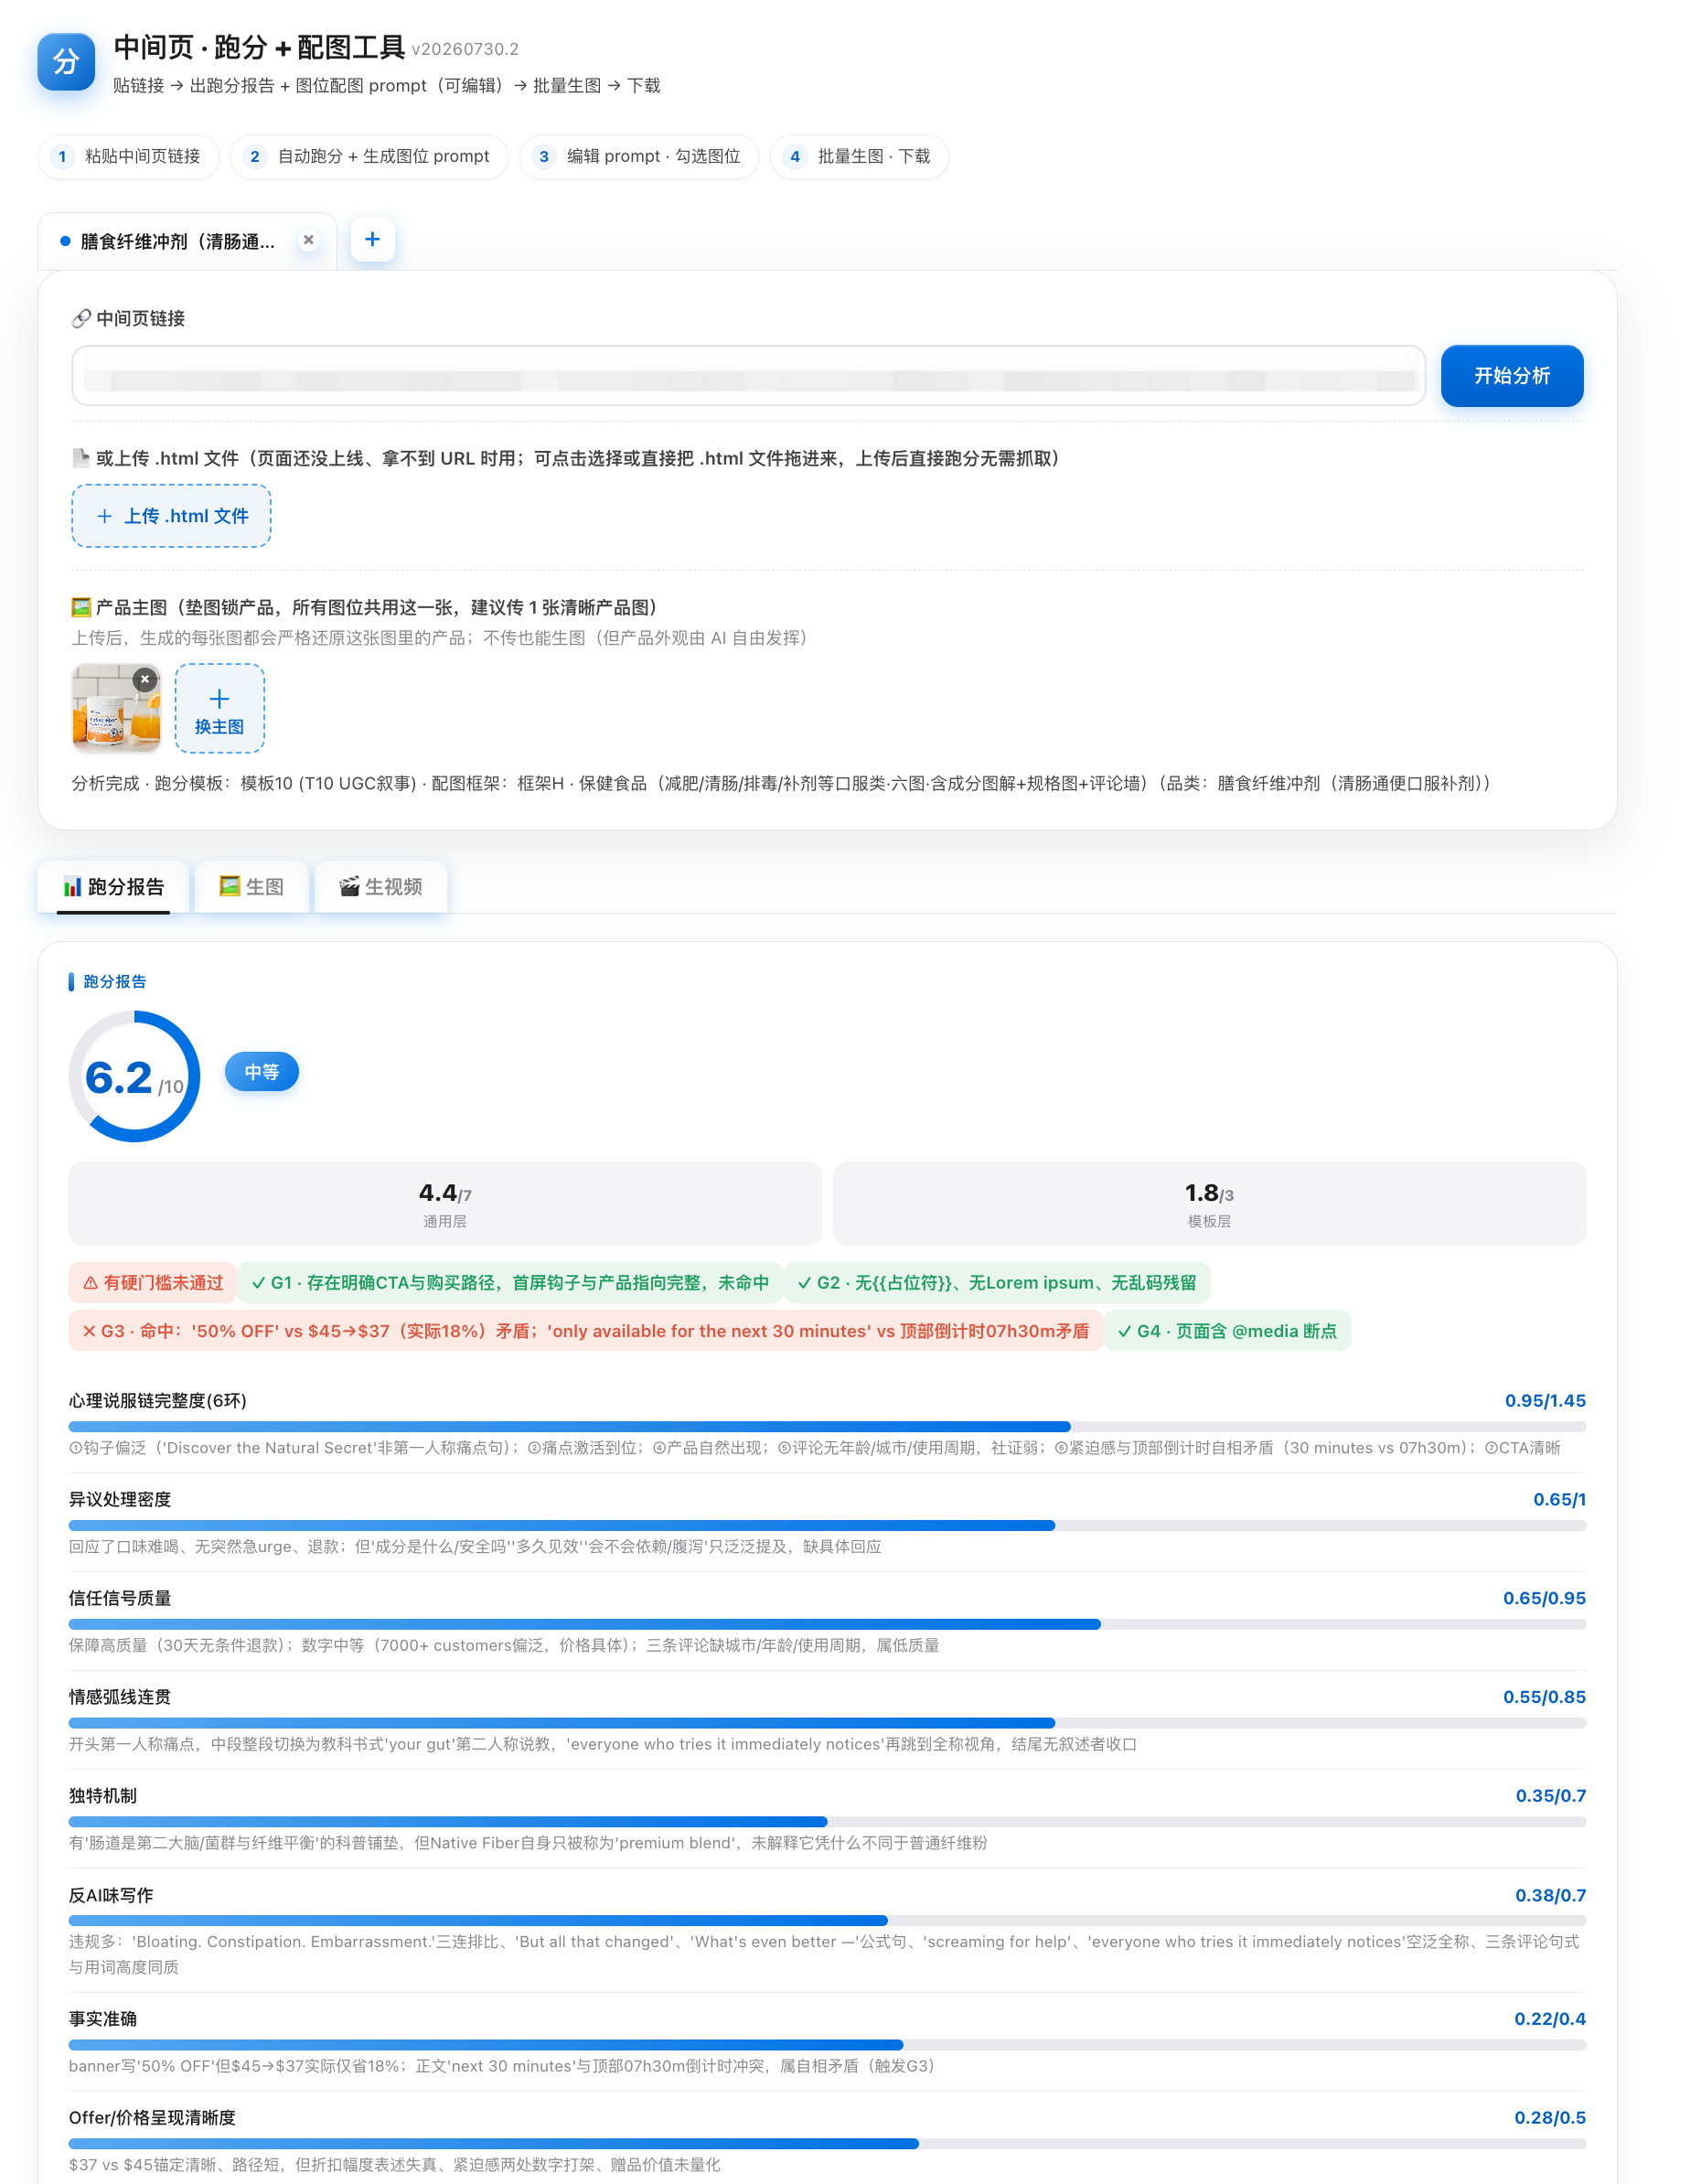Viewport: 1690px width, 2184px height.
Task: Click the 异议处理密度 progress bar
Action: [x=827, y=1526]
